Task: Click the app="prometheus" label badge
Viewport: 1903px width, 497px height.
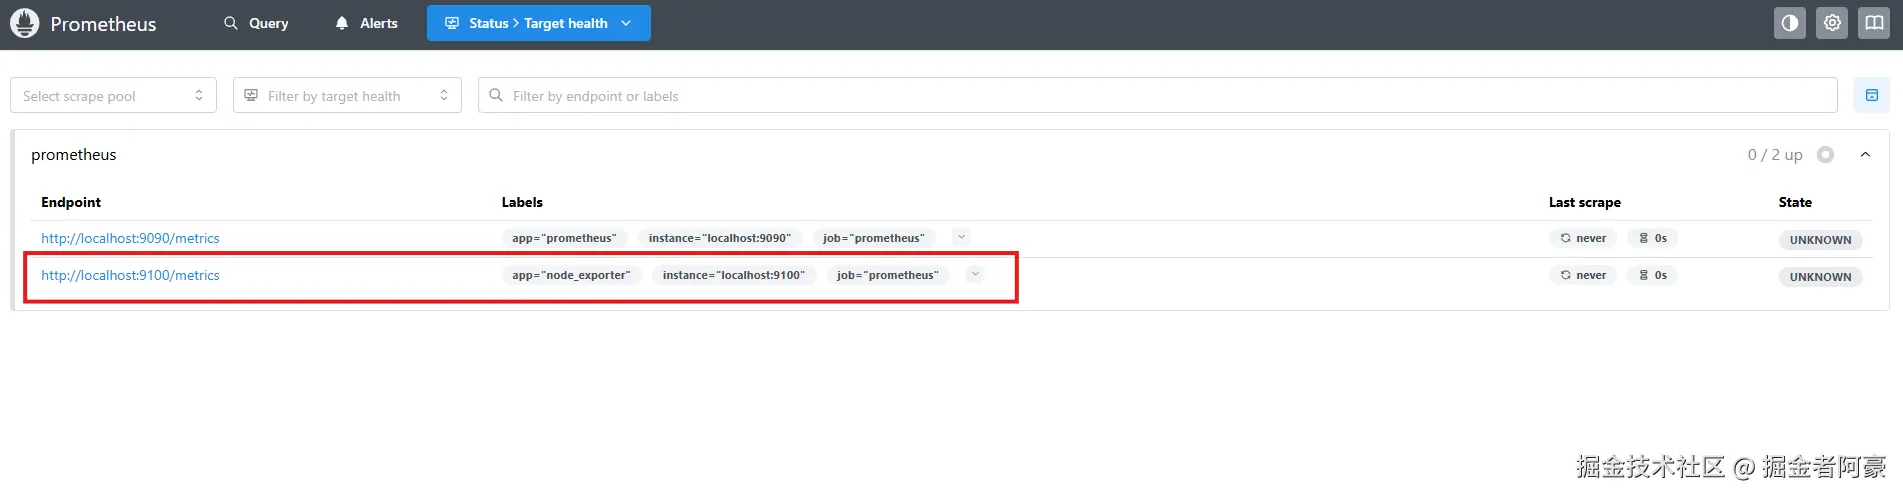Action: point(564,238)
